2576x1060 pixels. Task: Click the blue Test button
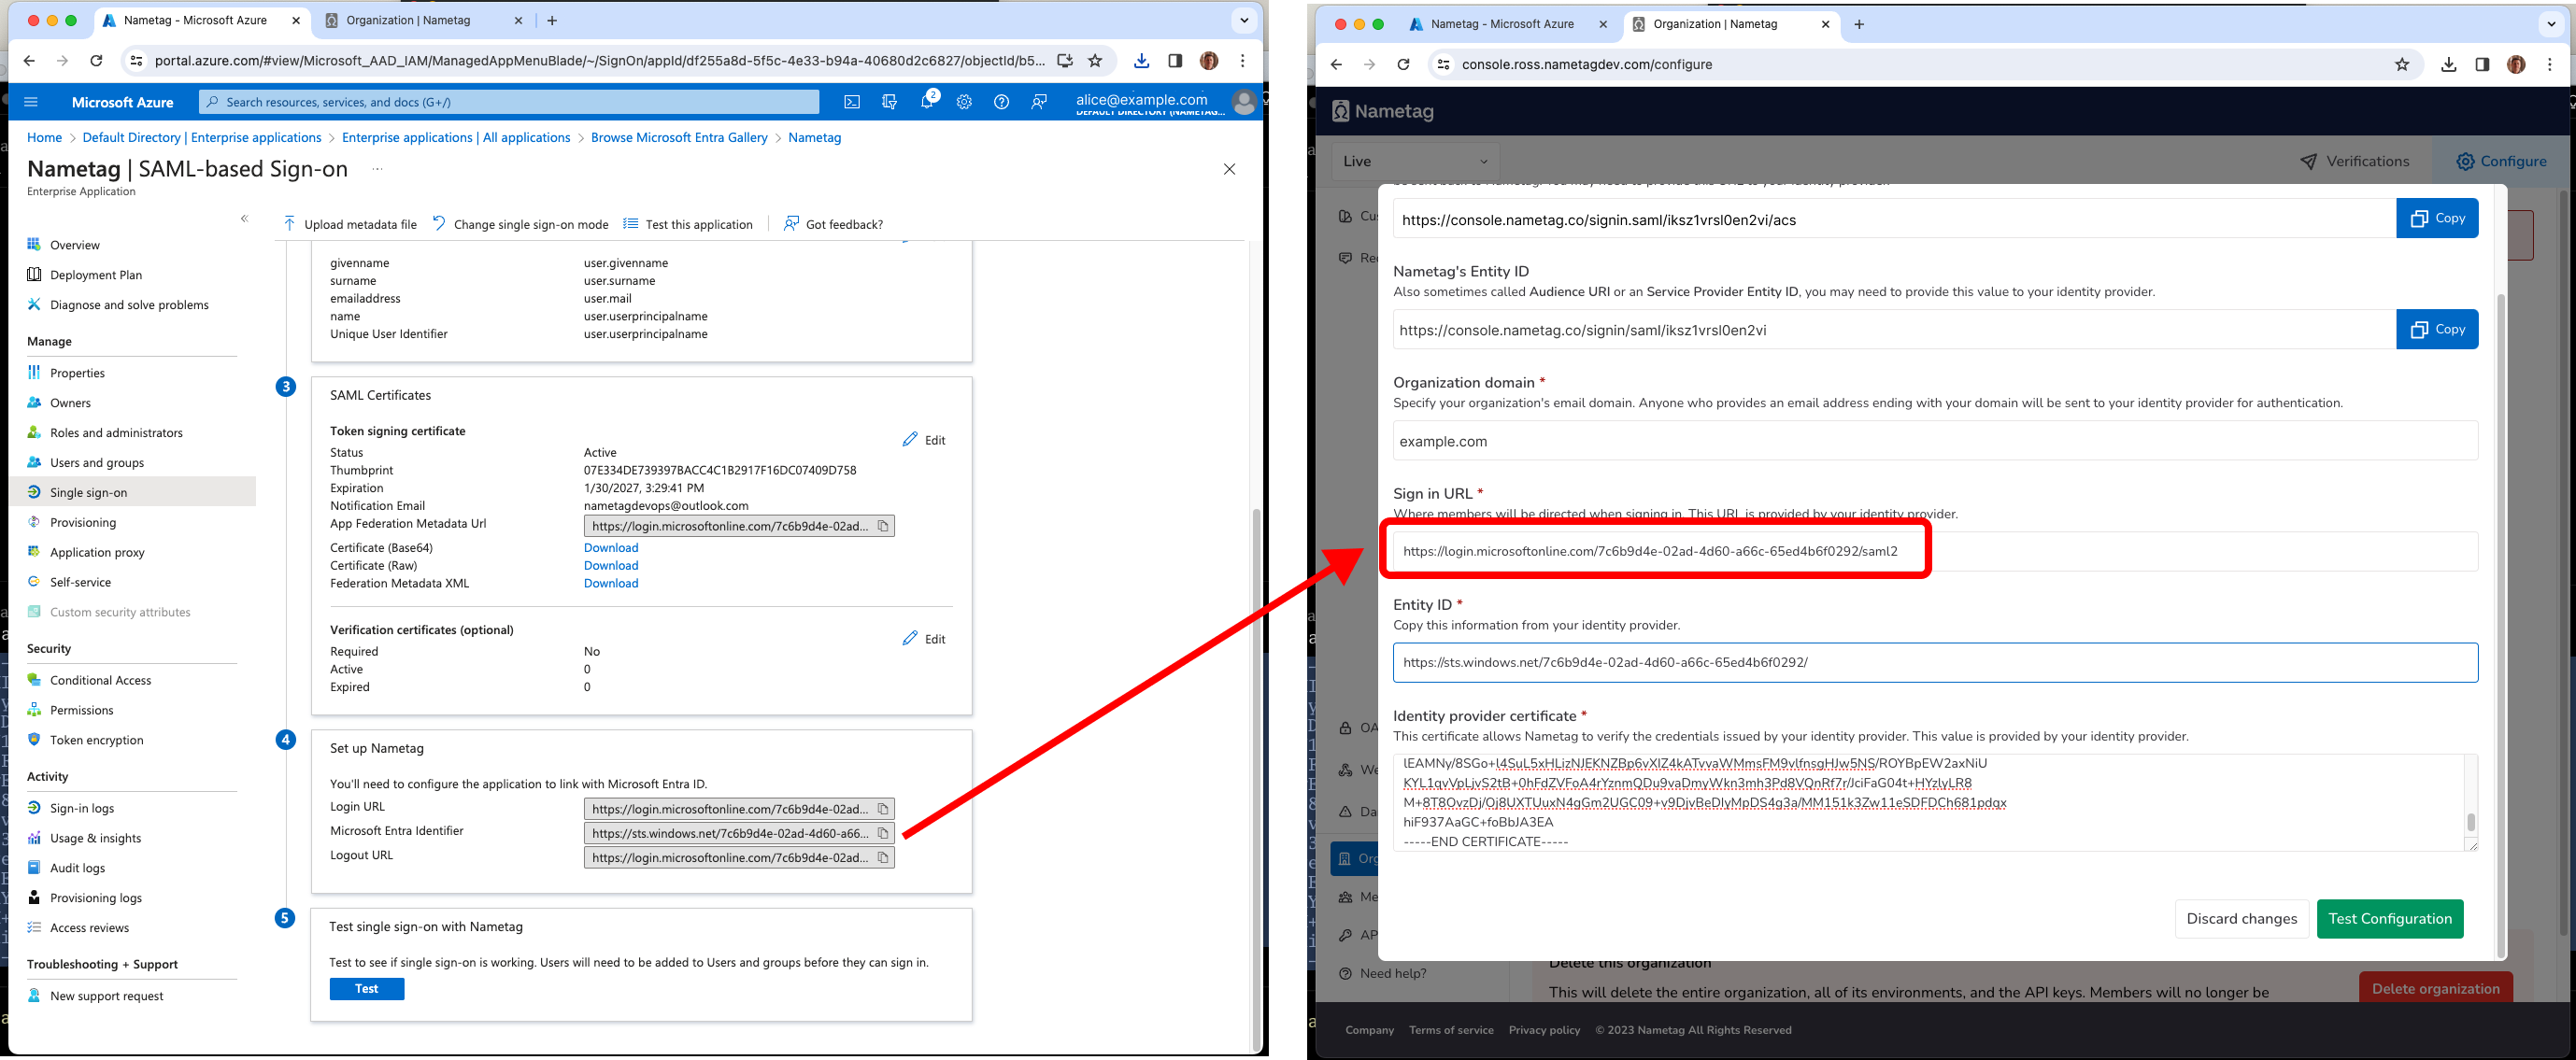pos(367,989)
